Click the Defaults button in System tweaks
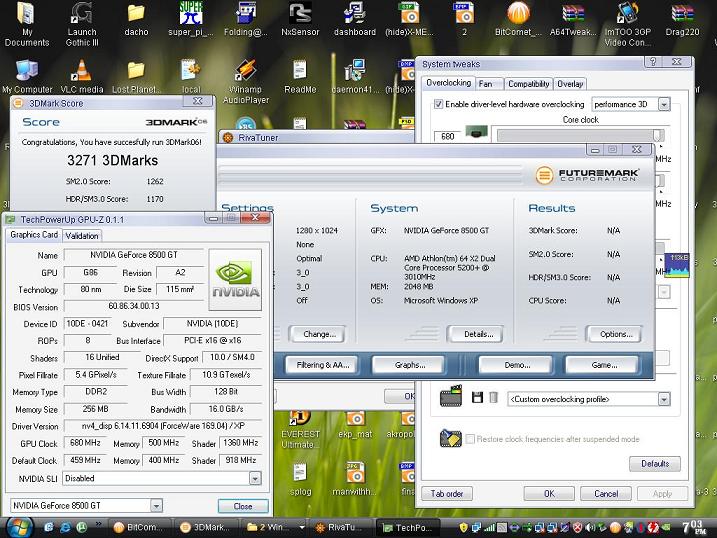The width and height of the screenshot is (717, 538). point(655,464)
